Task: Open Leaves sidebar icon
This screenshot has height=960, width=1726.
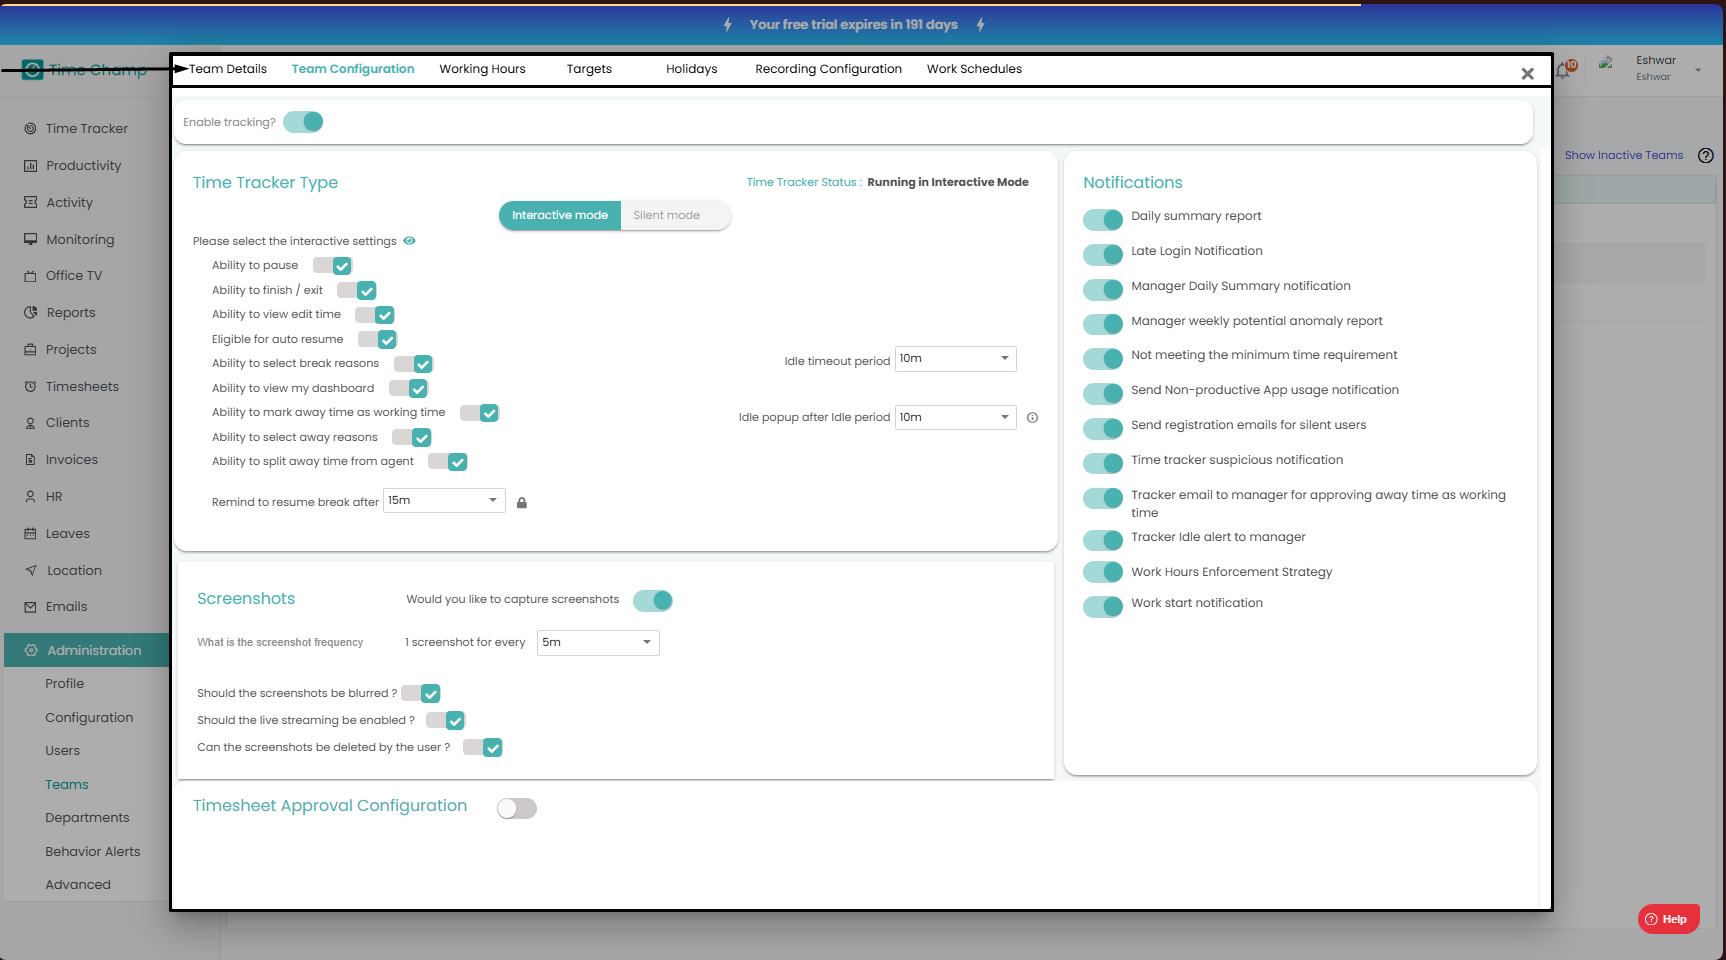Action: coord(30,533)
